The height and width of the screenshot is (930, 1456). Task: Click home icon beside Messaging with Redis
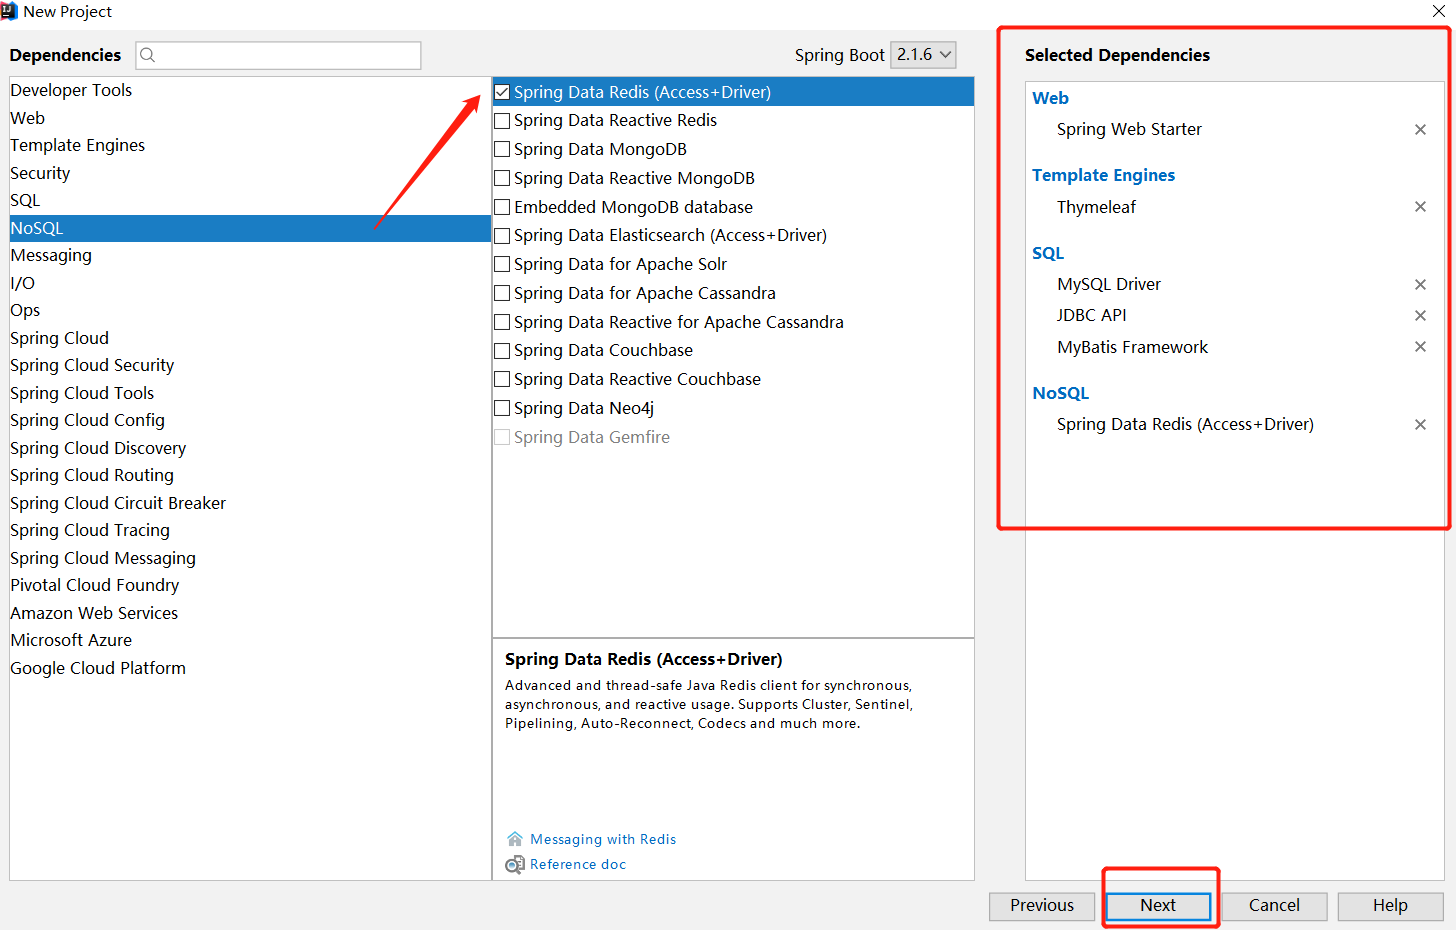pyautogui.click(x=515, y=839)
